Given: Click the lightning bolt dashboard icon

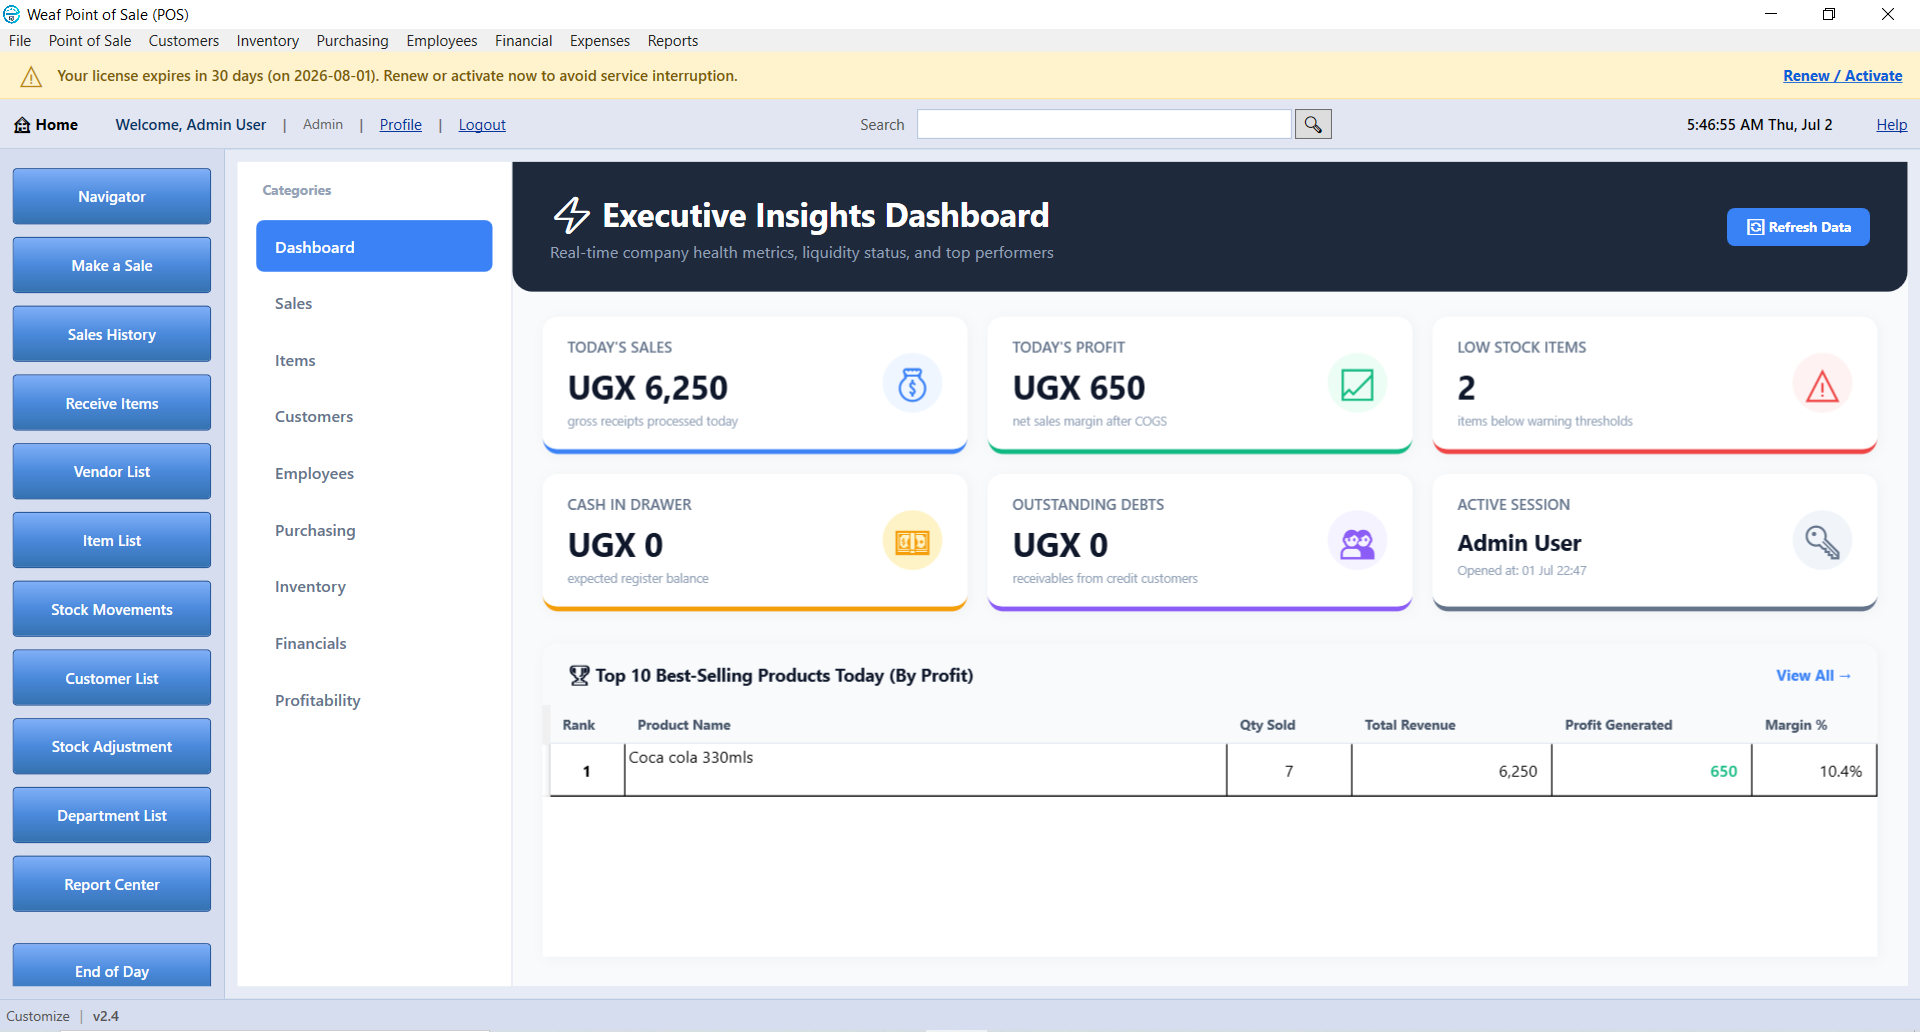Looking at the screenshot, I should [x=572, y=215].
